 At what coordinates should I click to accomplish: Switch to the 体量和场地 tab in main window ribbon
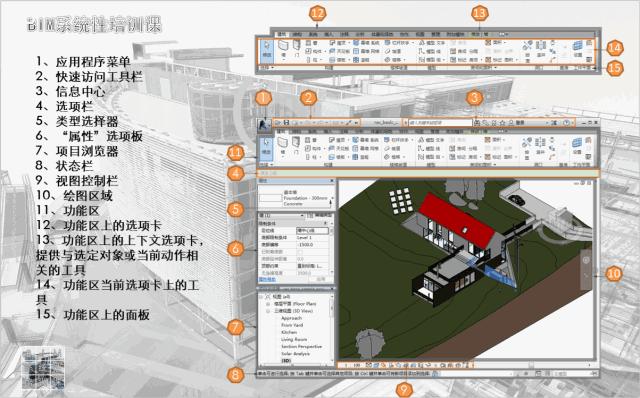(382, 131)
